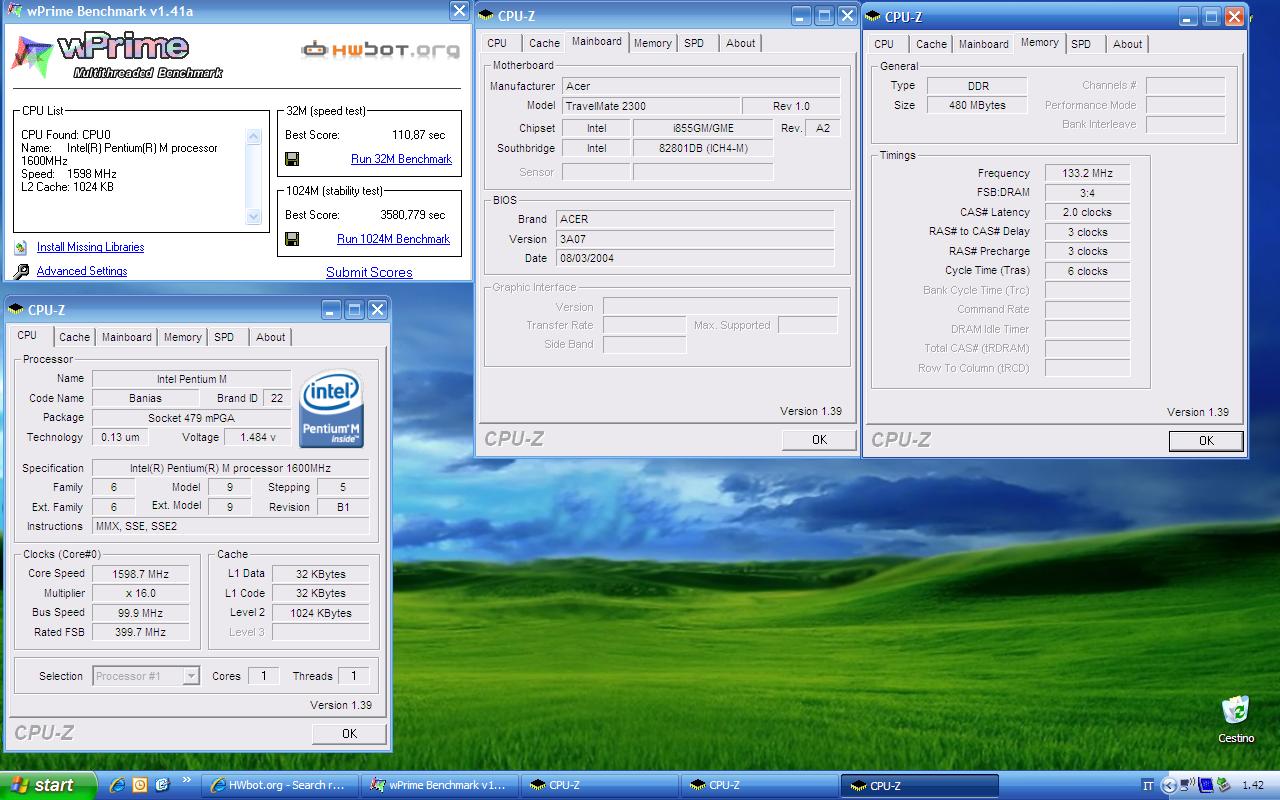Open Cache tab in Memory CPU-Z window

[931, 44]
